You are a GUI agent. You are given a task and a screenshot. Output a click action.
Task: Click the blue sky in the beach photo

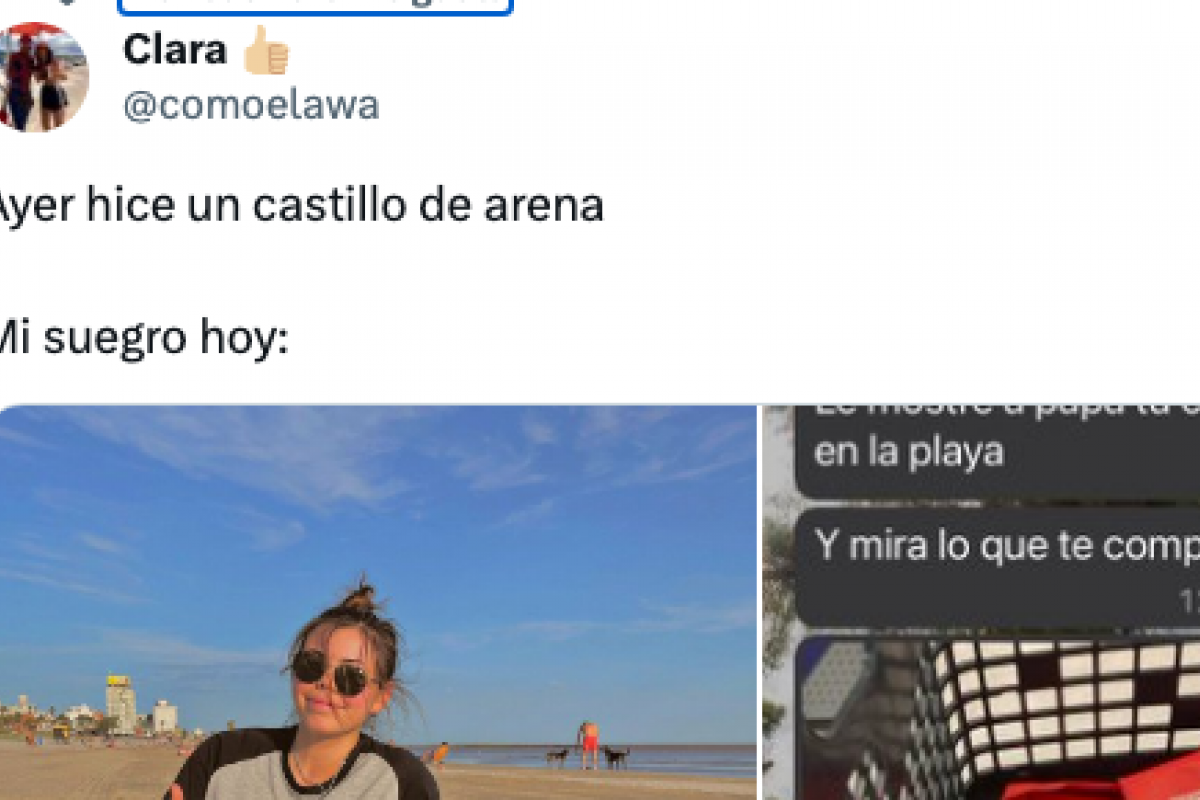(378, 500)
